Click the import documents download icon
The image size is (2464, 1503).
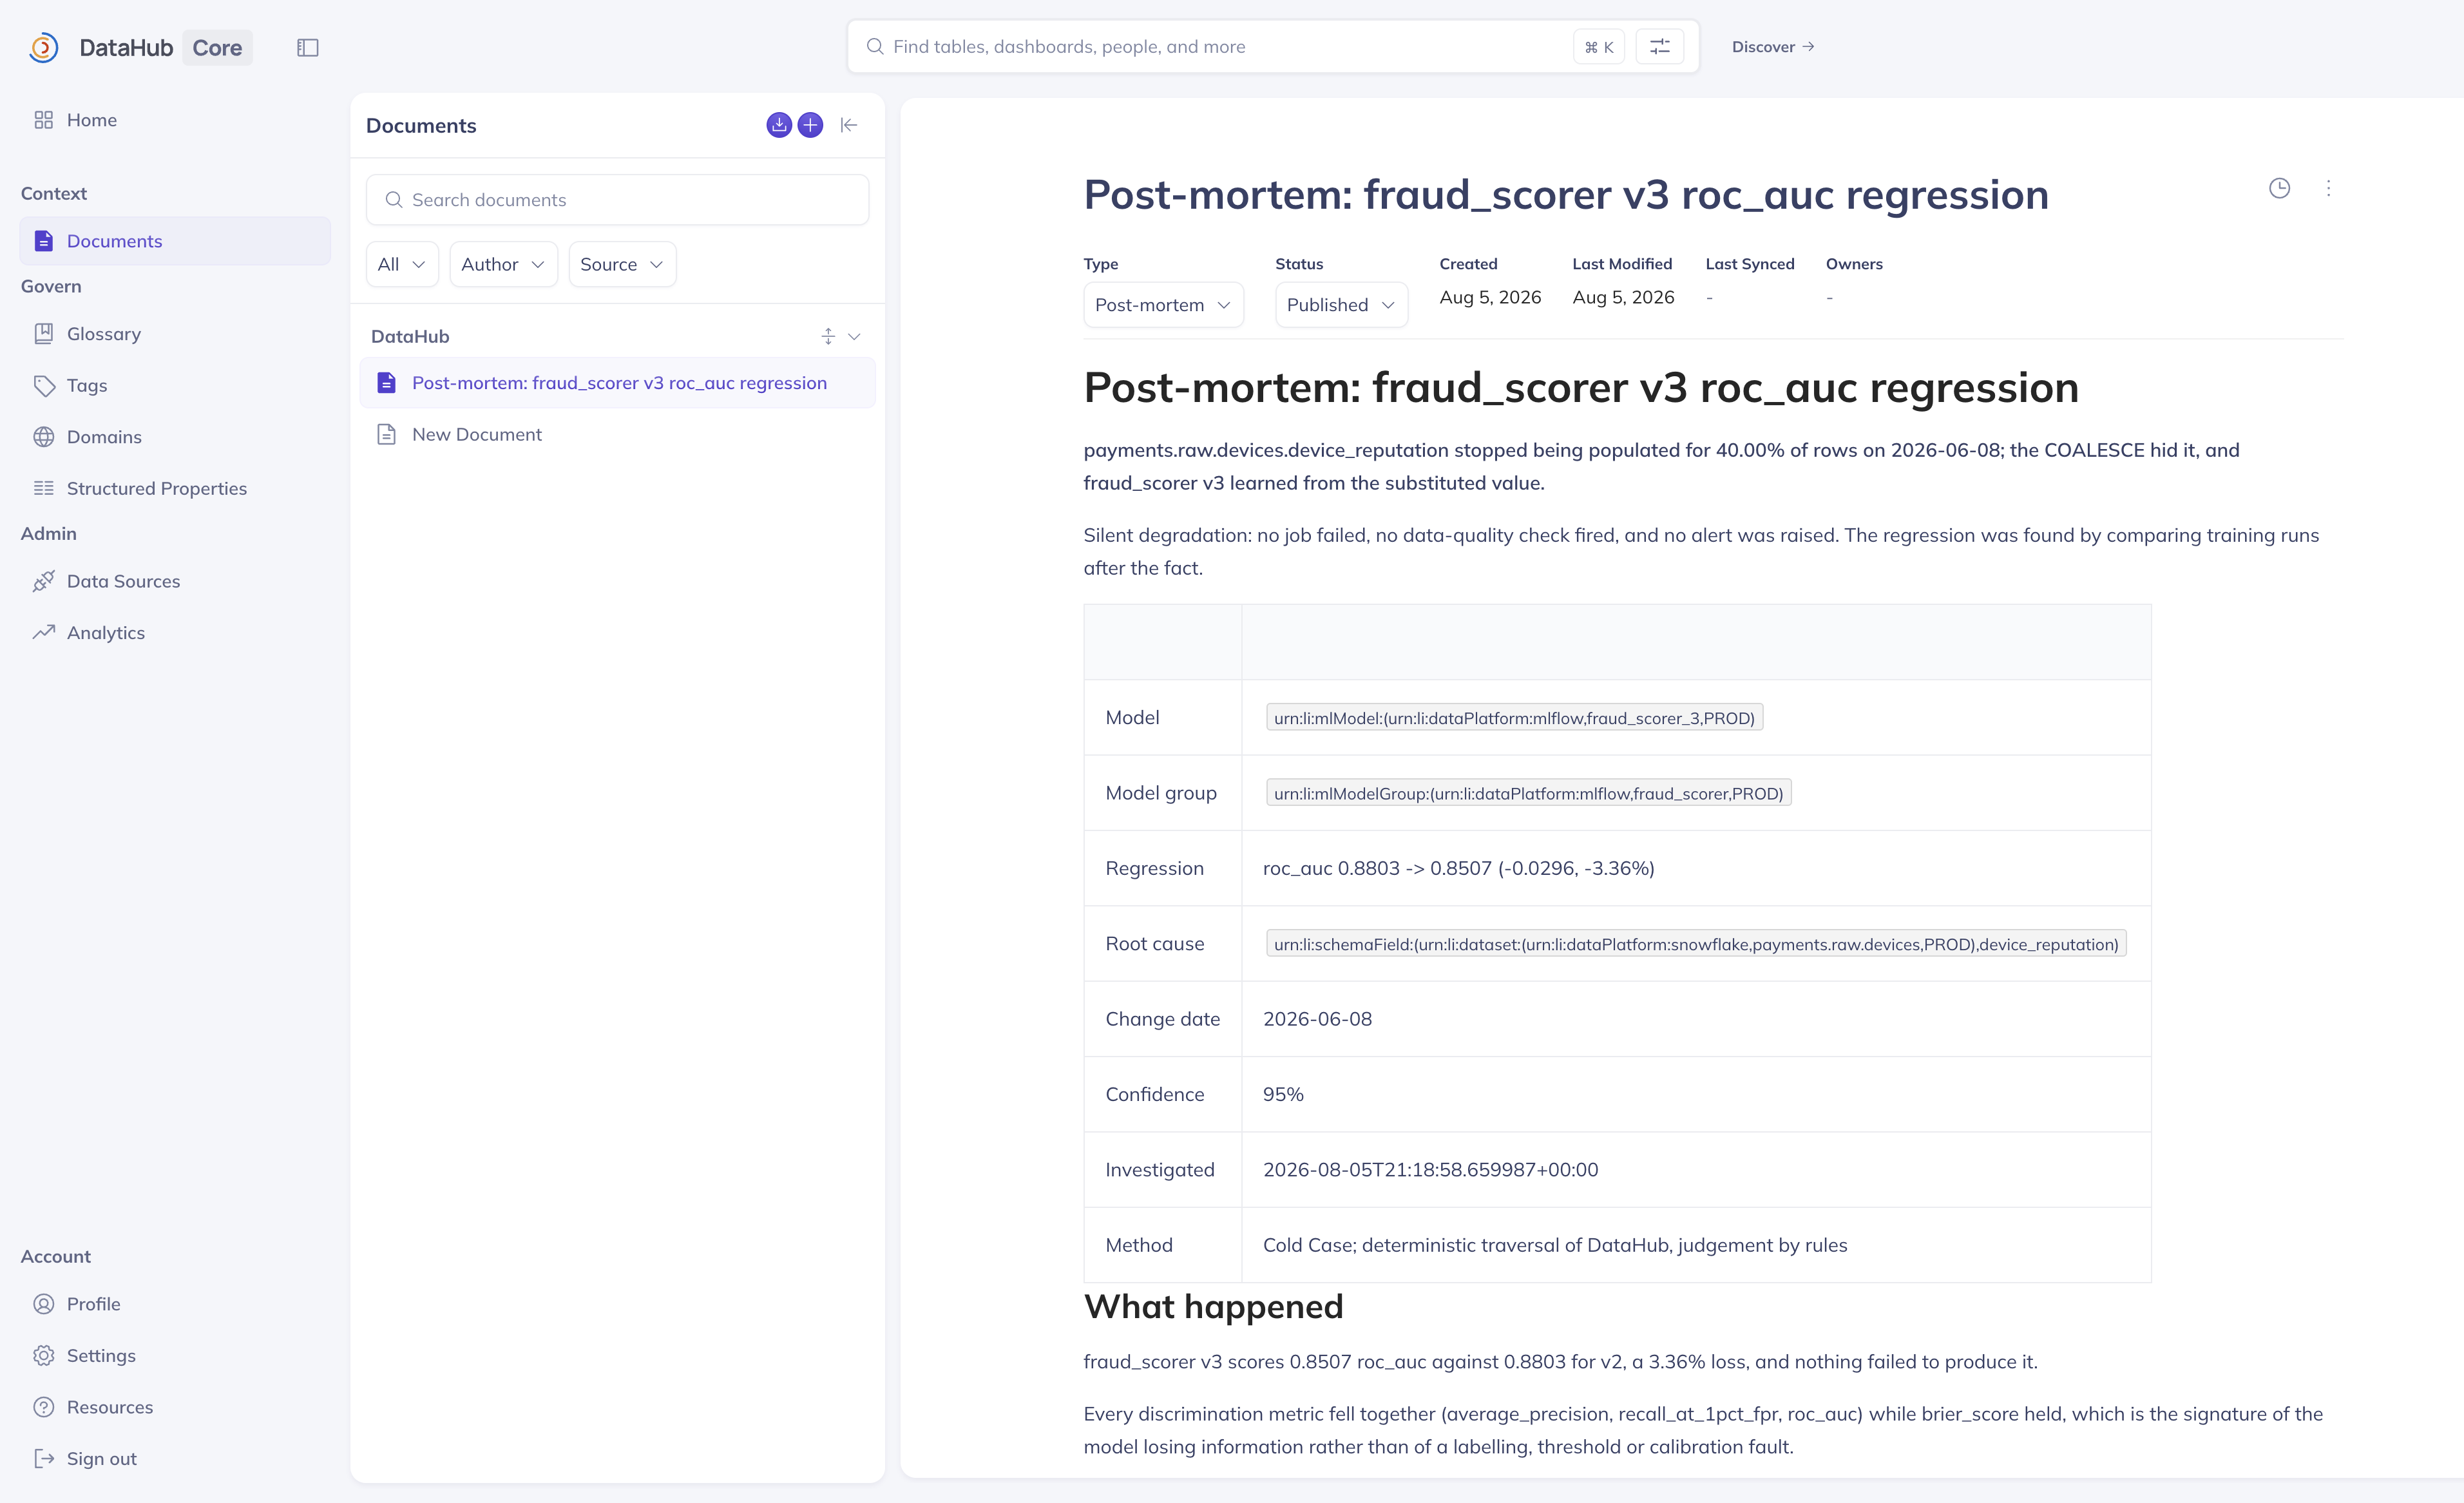779,125
